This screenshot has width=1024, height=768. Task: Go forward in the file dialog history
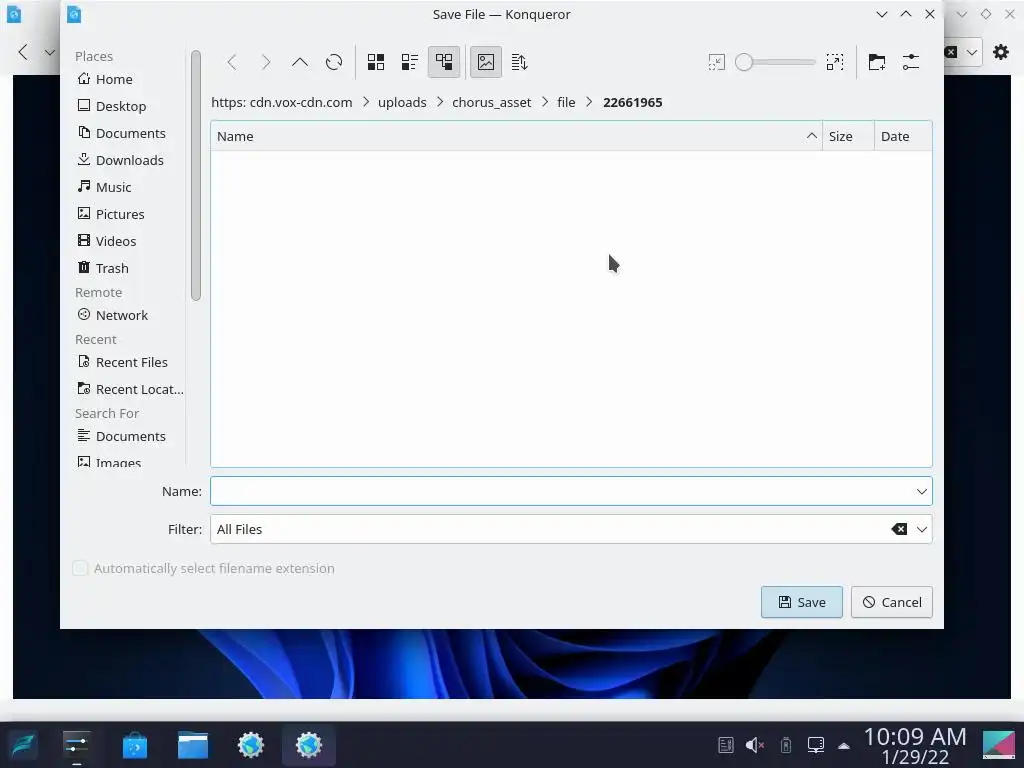(x=266, y=63)
